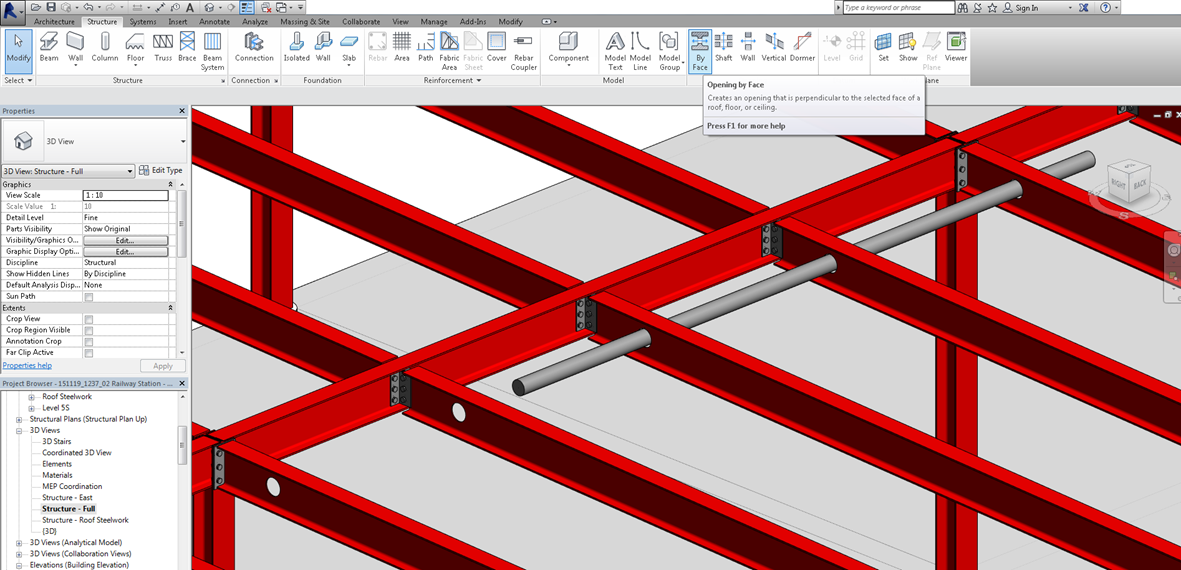Activate the Beam System tool
Viewport: 1181px width, 570px height.
(213, 50)
